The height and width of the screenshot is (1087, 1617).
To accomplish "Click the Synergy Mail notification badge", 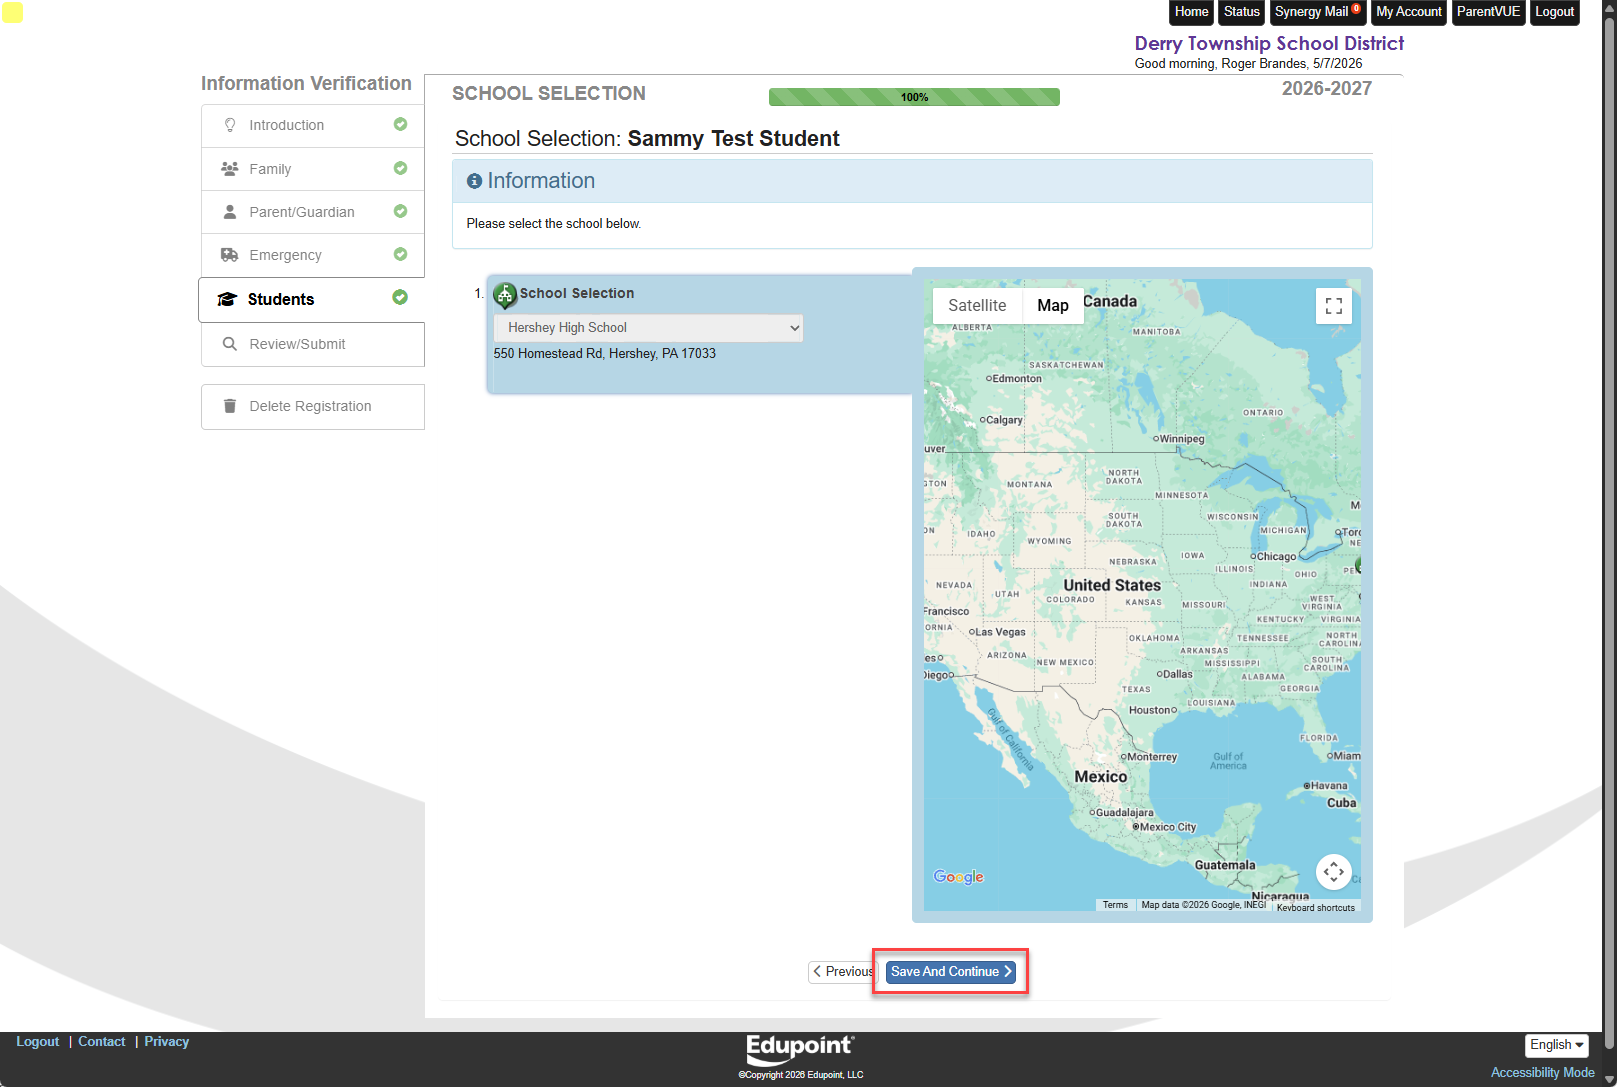I will (x=1356, y=8).
